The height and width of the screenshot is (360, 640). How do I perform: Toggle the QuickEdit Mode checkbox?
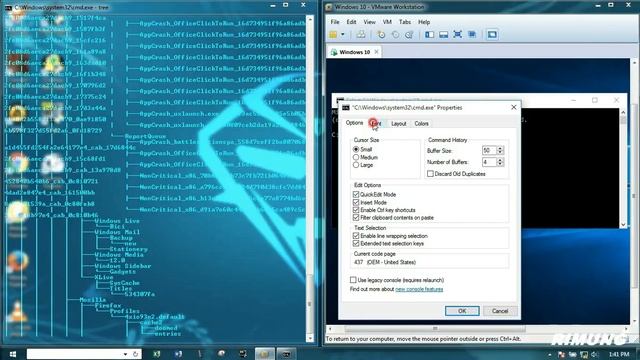[356, 195]
